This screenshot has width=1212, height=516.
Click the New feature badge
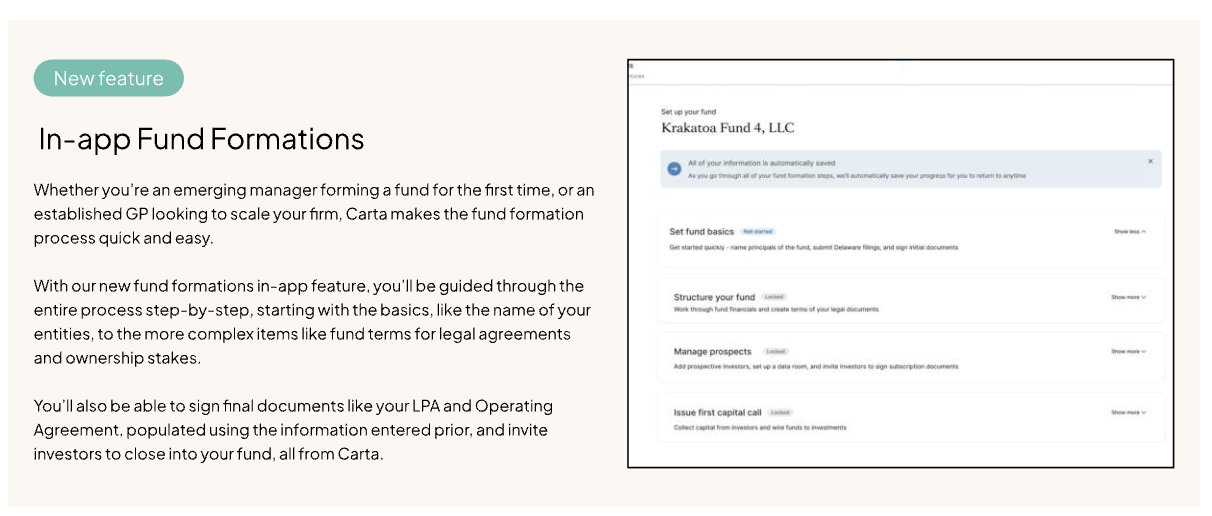109,78
